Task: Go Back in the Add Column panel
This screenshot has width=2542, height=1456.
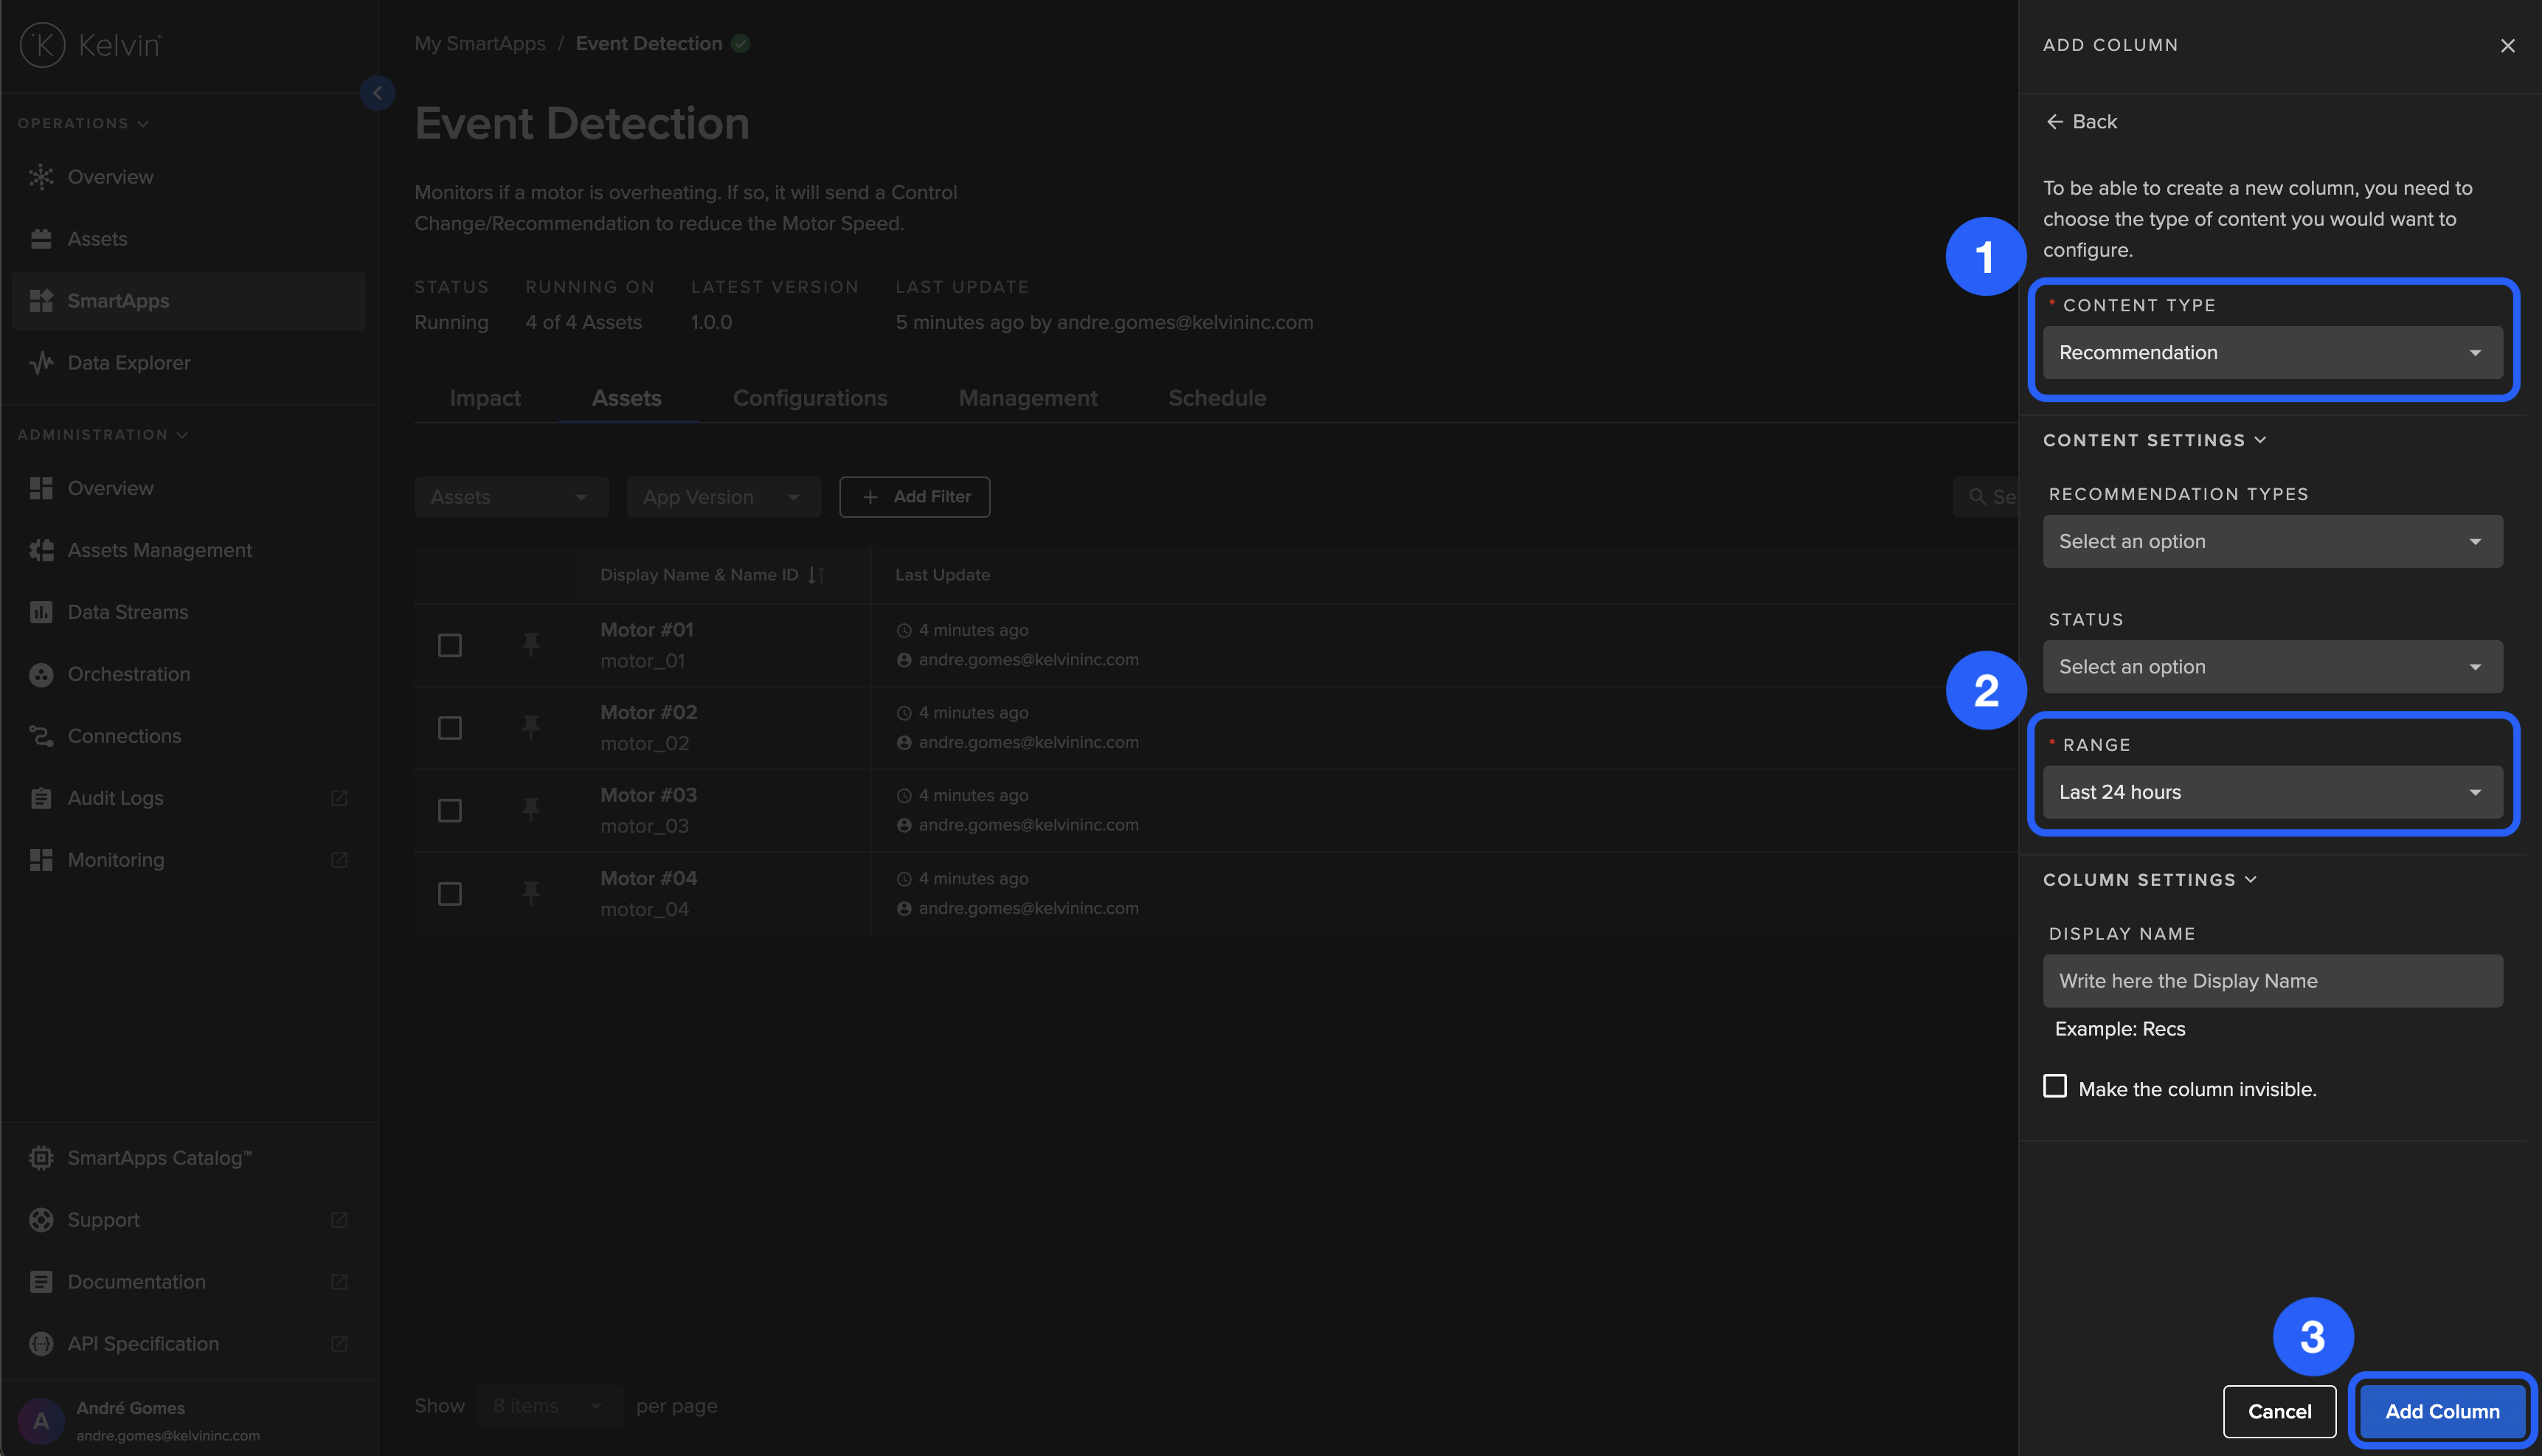Action: 2082,122
